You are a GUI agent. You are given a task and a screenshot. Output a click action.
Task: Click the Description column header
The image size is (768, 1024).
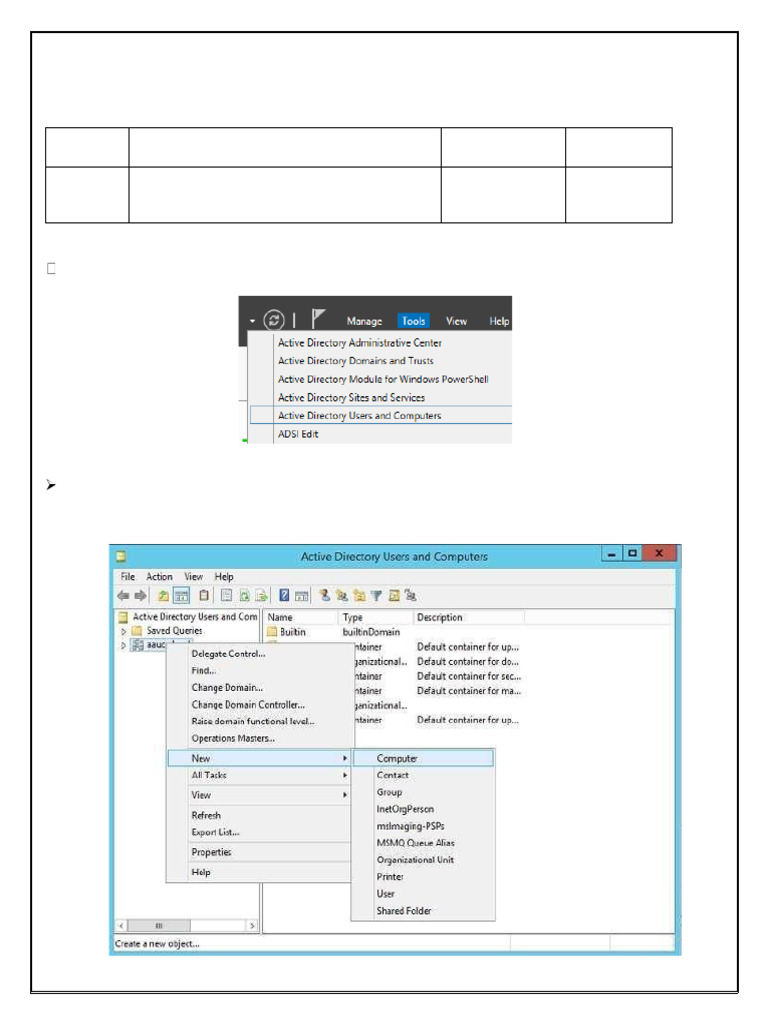click(x=468, y=617)
